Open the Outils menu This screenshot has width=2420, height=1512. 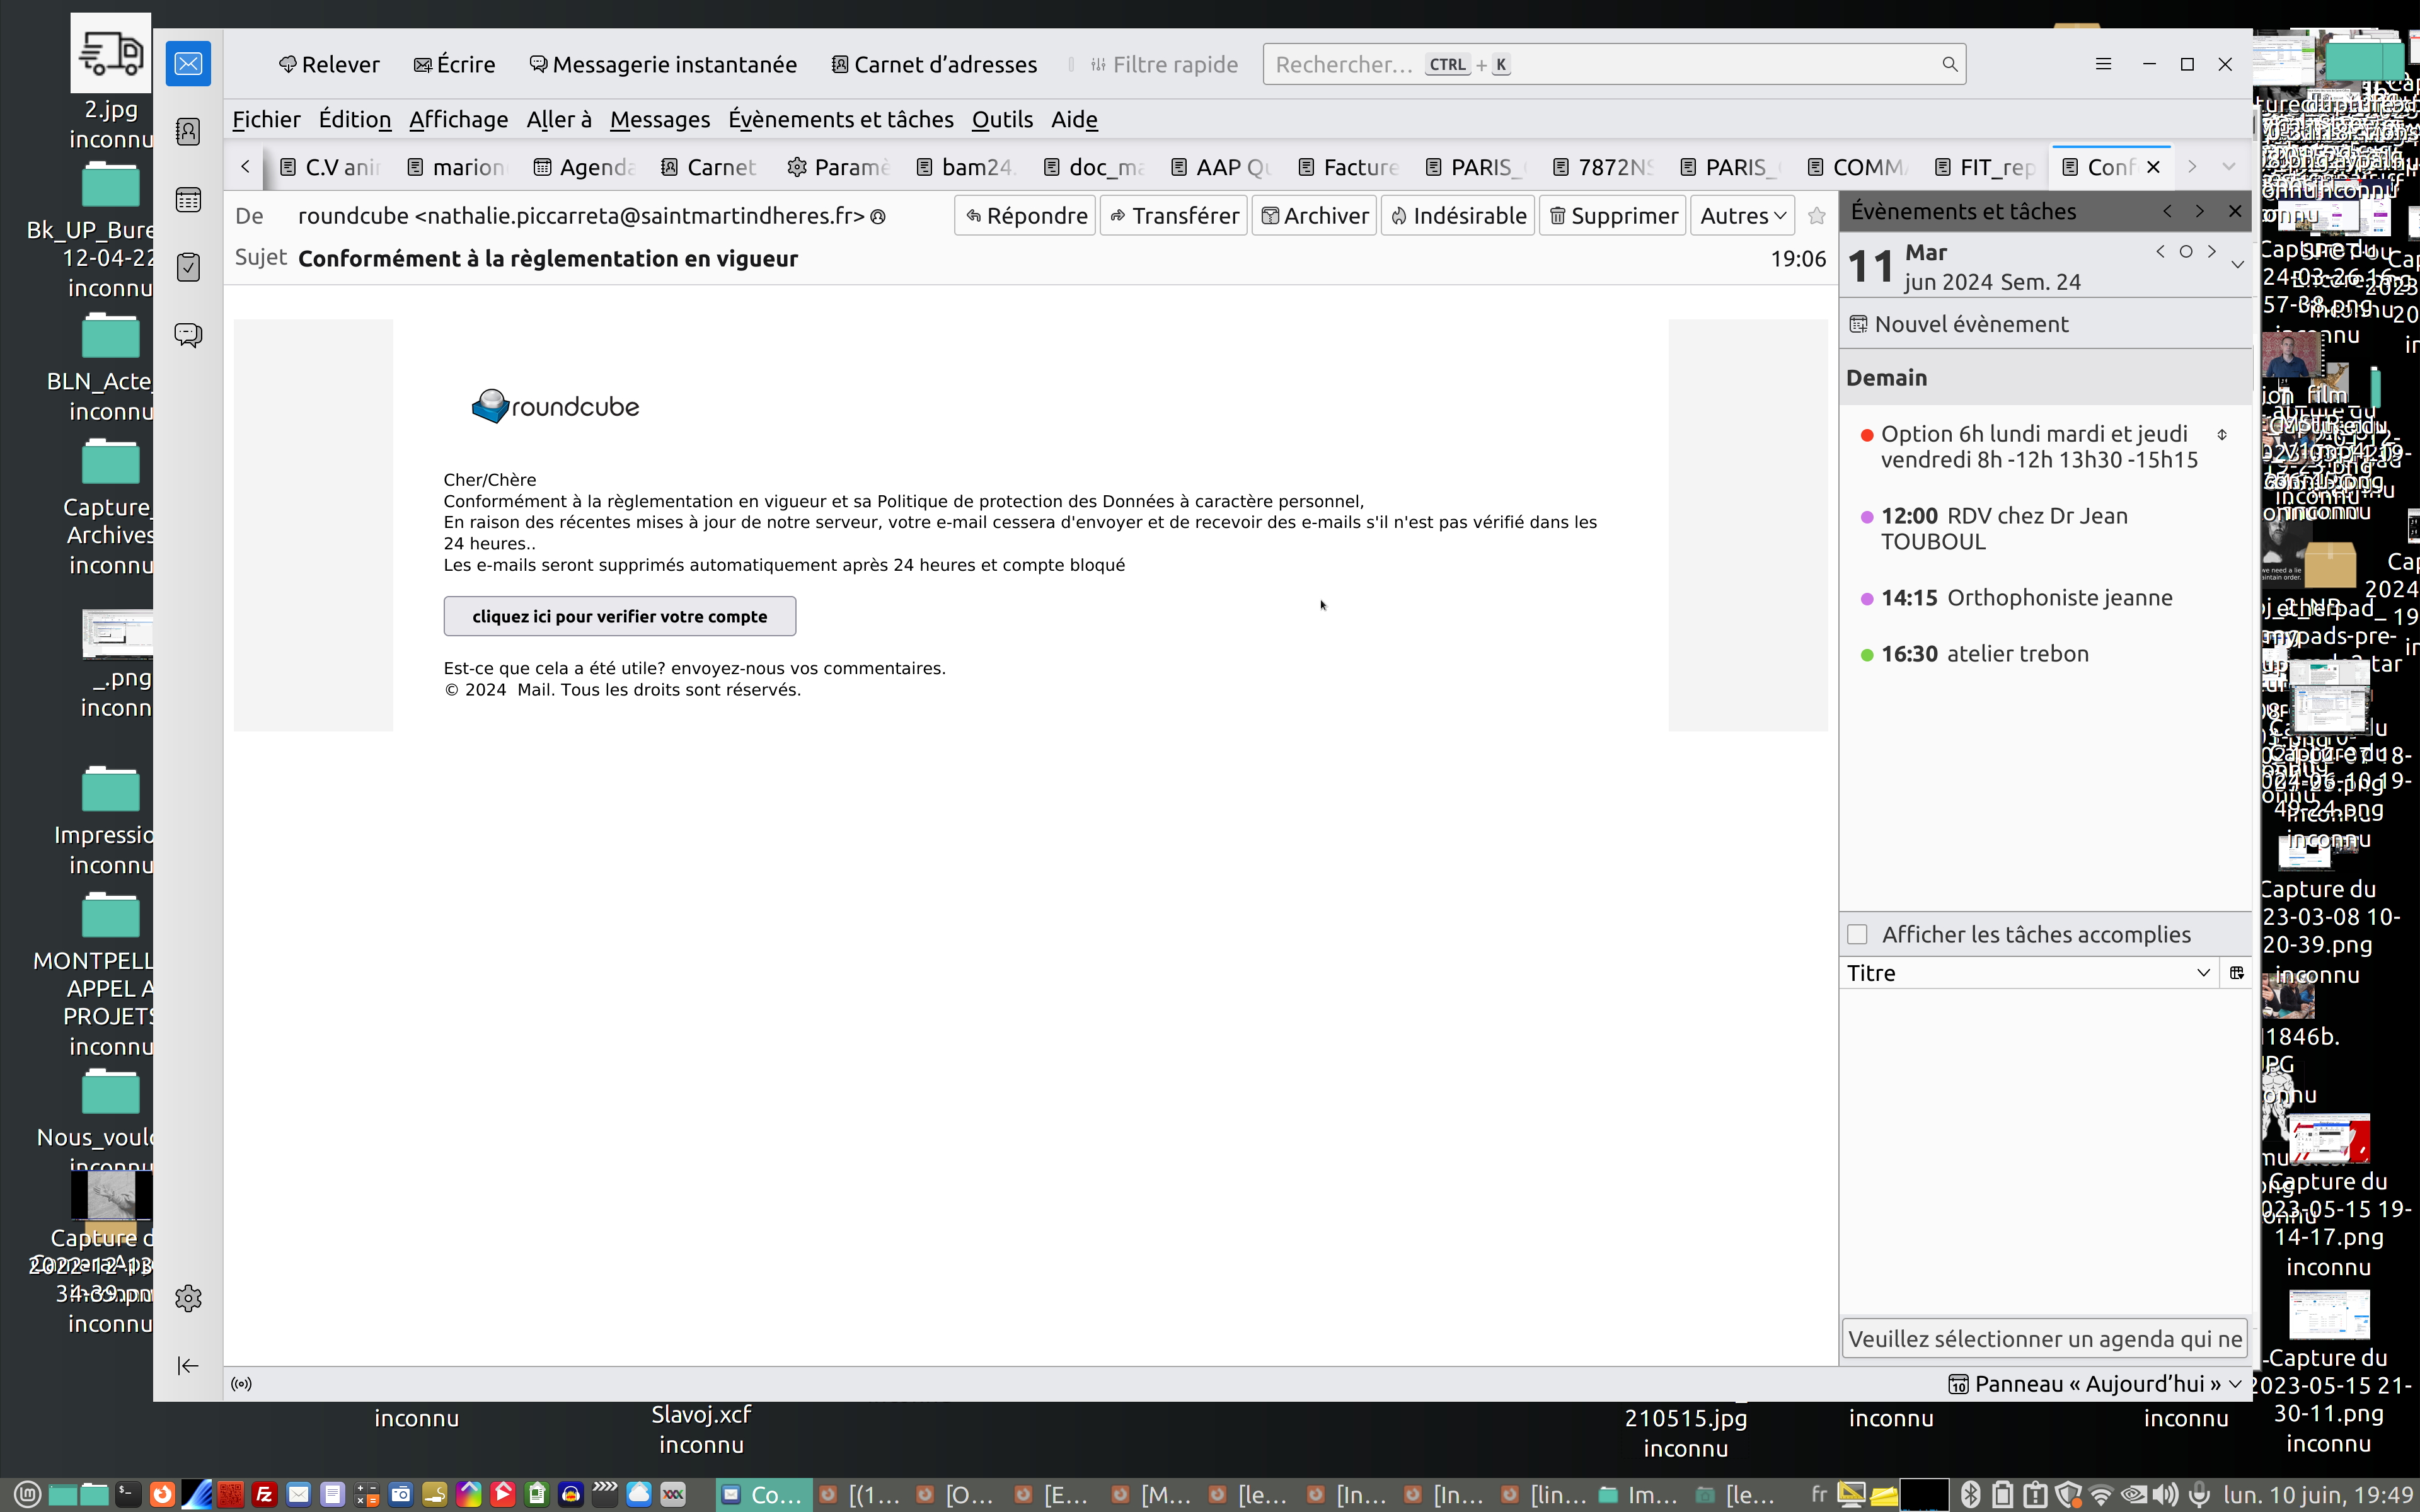(1001, 120)
